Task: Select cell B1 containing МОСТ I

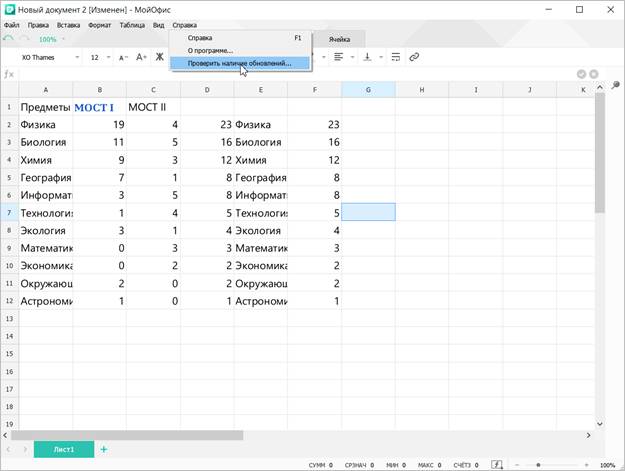Action: [99, 107]
